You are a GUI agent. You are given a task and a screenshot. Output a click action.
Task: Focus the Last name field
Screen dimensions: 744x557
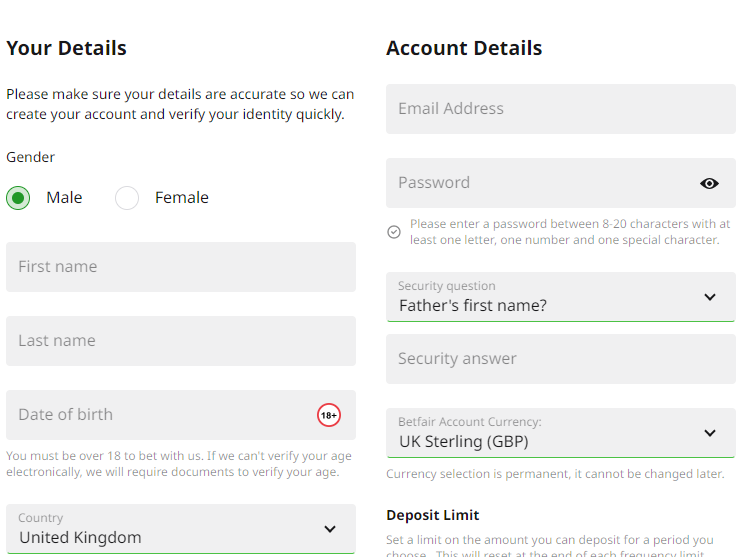[180, 341]
